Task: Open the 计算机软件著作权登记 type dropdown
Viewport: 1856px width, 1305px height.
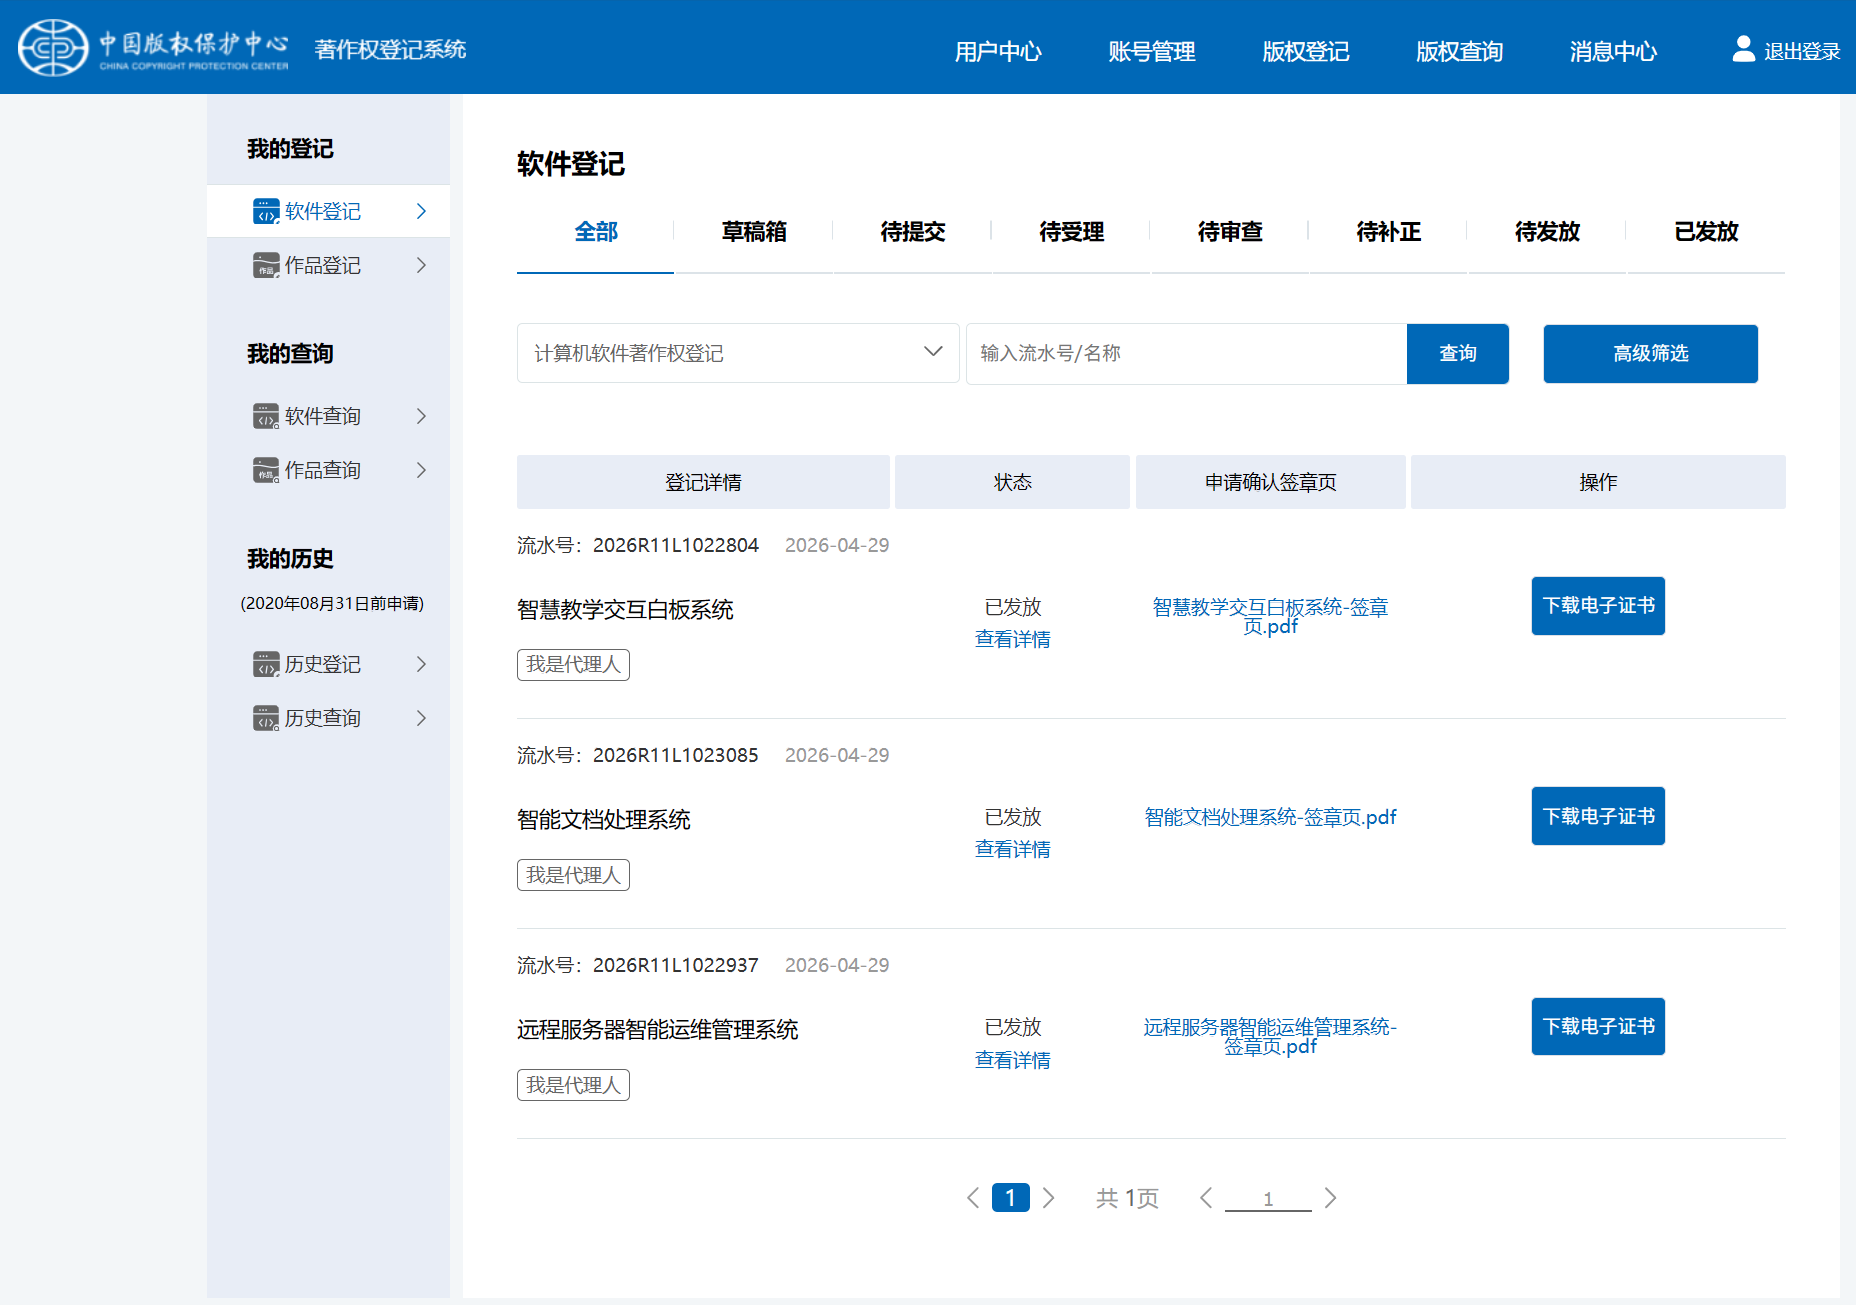Action: [738, 353]
